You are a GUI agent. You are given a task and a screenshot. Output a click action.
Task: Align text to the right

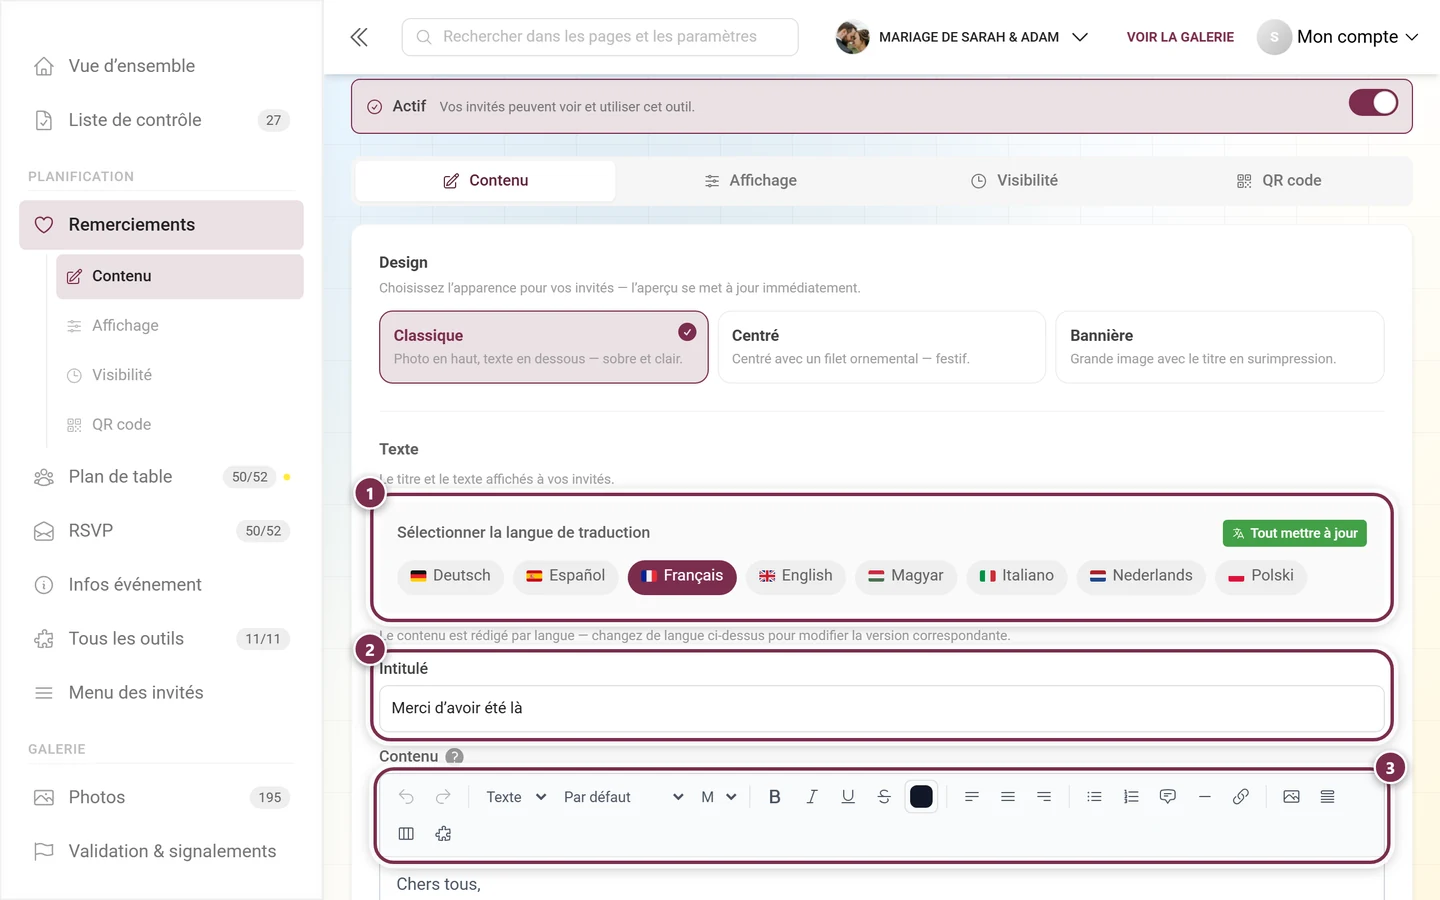pyautogui.click(x=1044, y=797)
